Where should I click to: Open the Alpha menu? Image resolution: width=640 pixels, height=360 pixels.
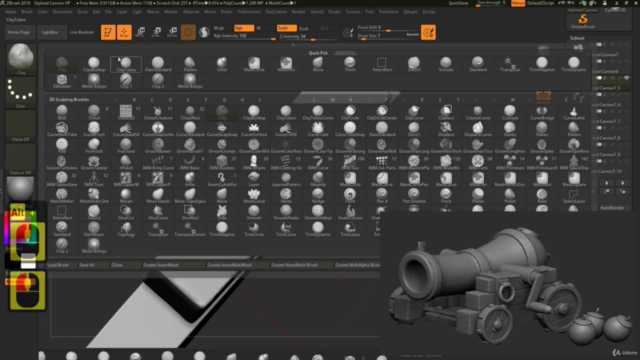tap(11, 12)
